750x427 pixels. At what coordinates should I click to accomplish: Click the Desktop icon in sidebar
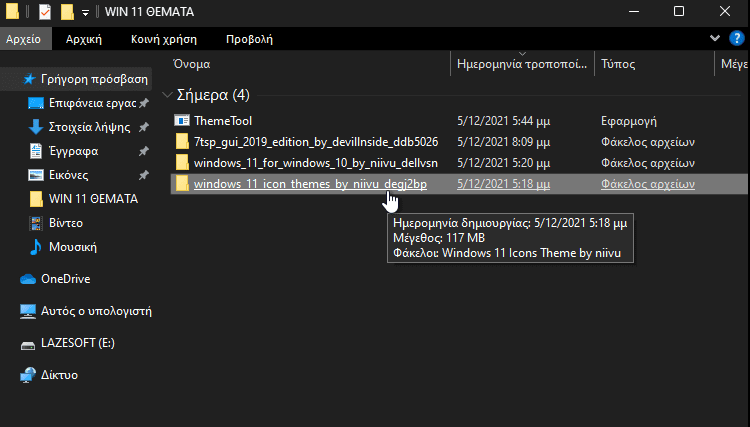(x=36, y=103)
